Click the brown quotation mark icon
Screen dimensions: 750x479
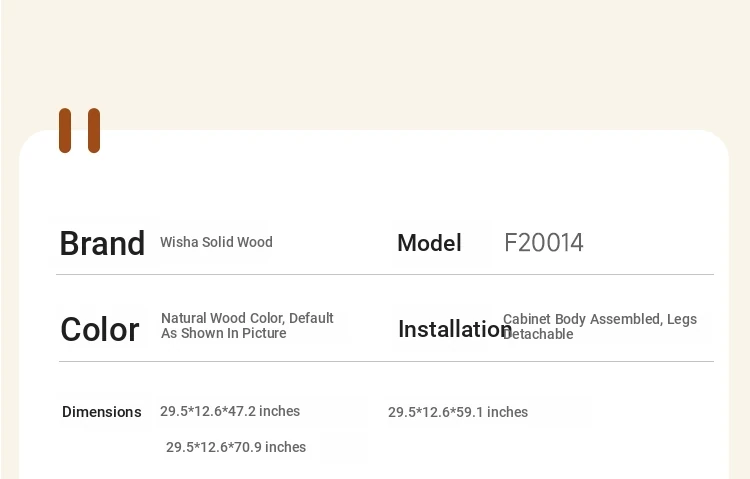[79, 131]
